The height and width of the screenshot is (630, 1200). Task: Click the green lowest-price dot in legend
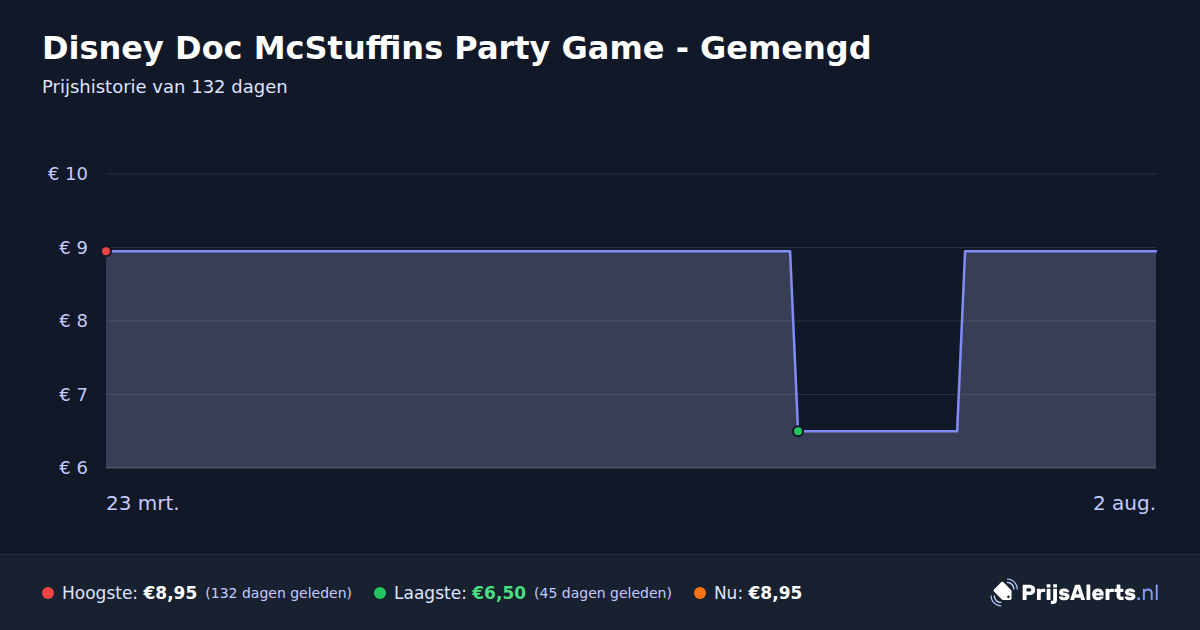[380, 593]
